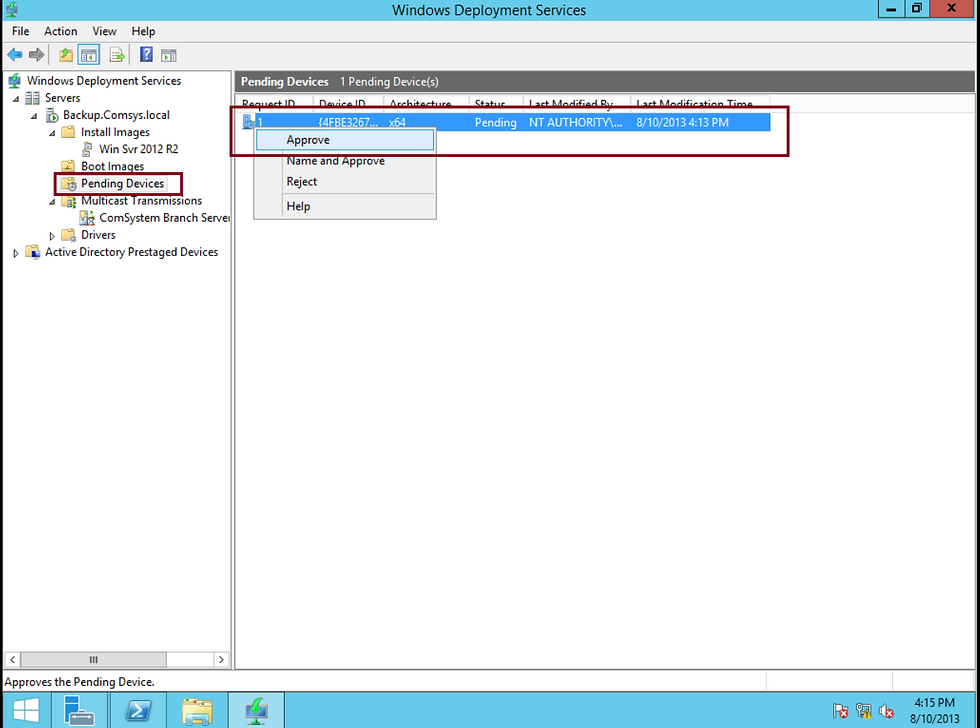Open the Action menu
Image resolution: width=980 pixels, height=728 pixels.
click(61, 31)
